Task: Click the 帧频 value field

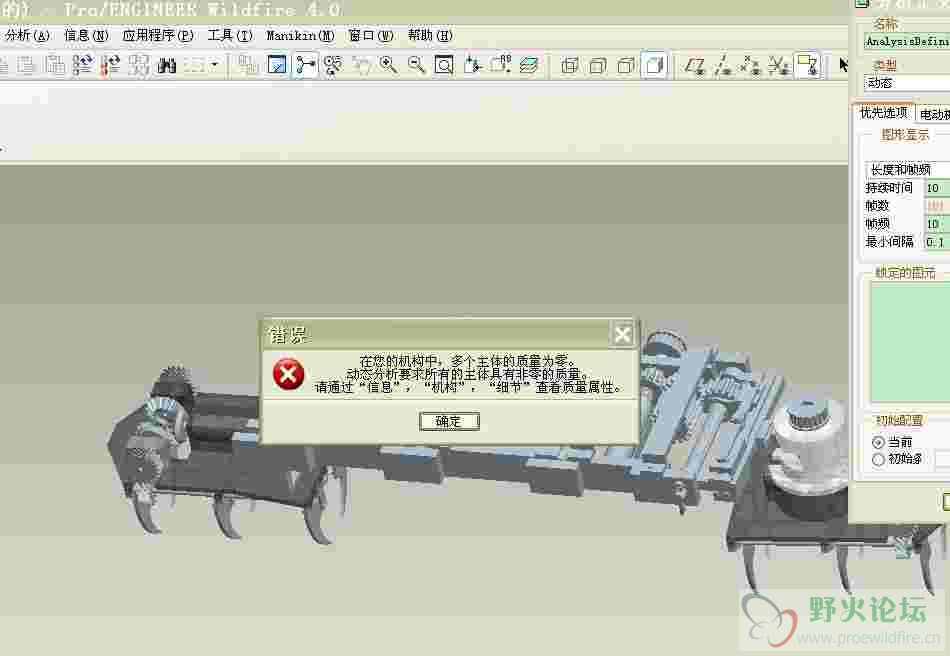Action: pyautogui.click(x=937, y=224)
